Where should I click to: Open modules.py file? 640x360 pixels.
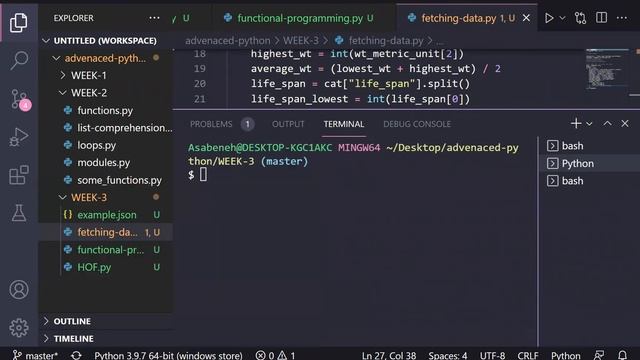pyautogui.click(x=104, y=162)
